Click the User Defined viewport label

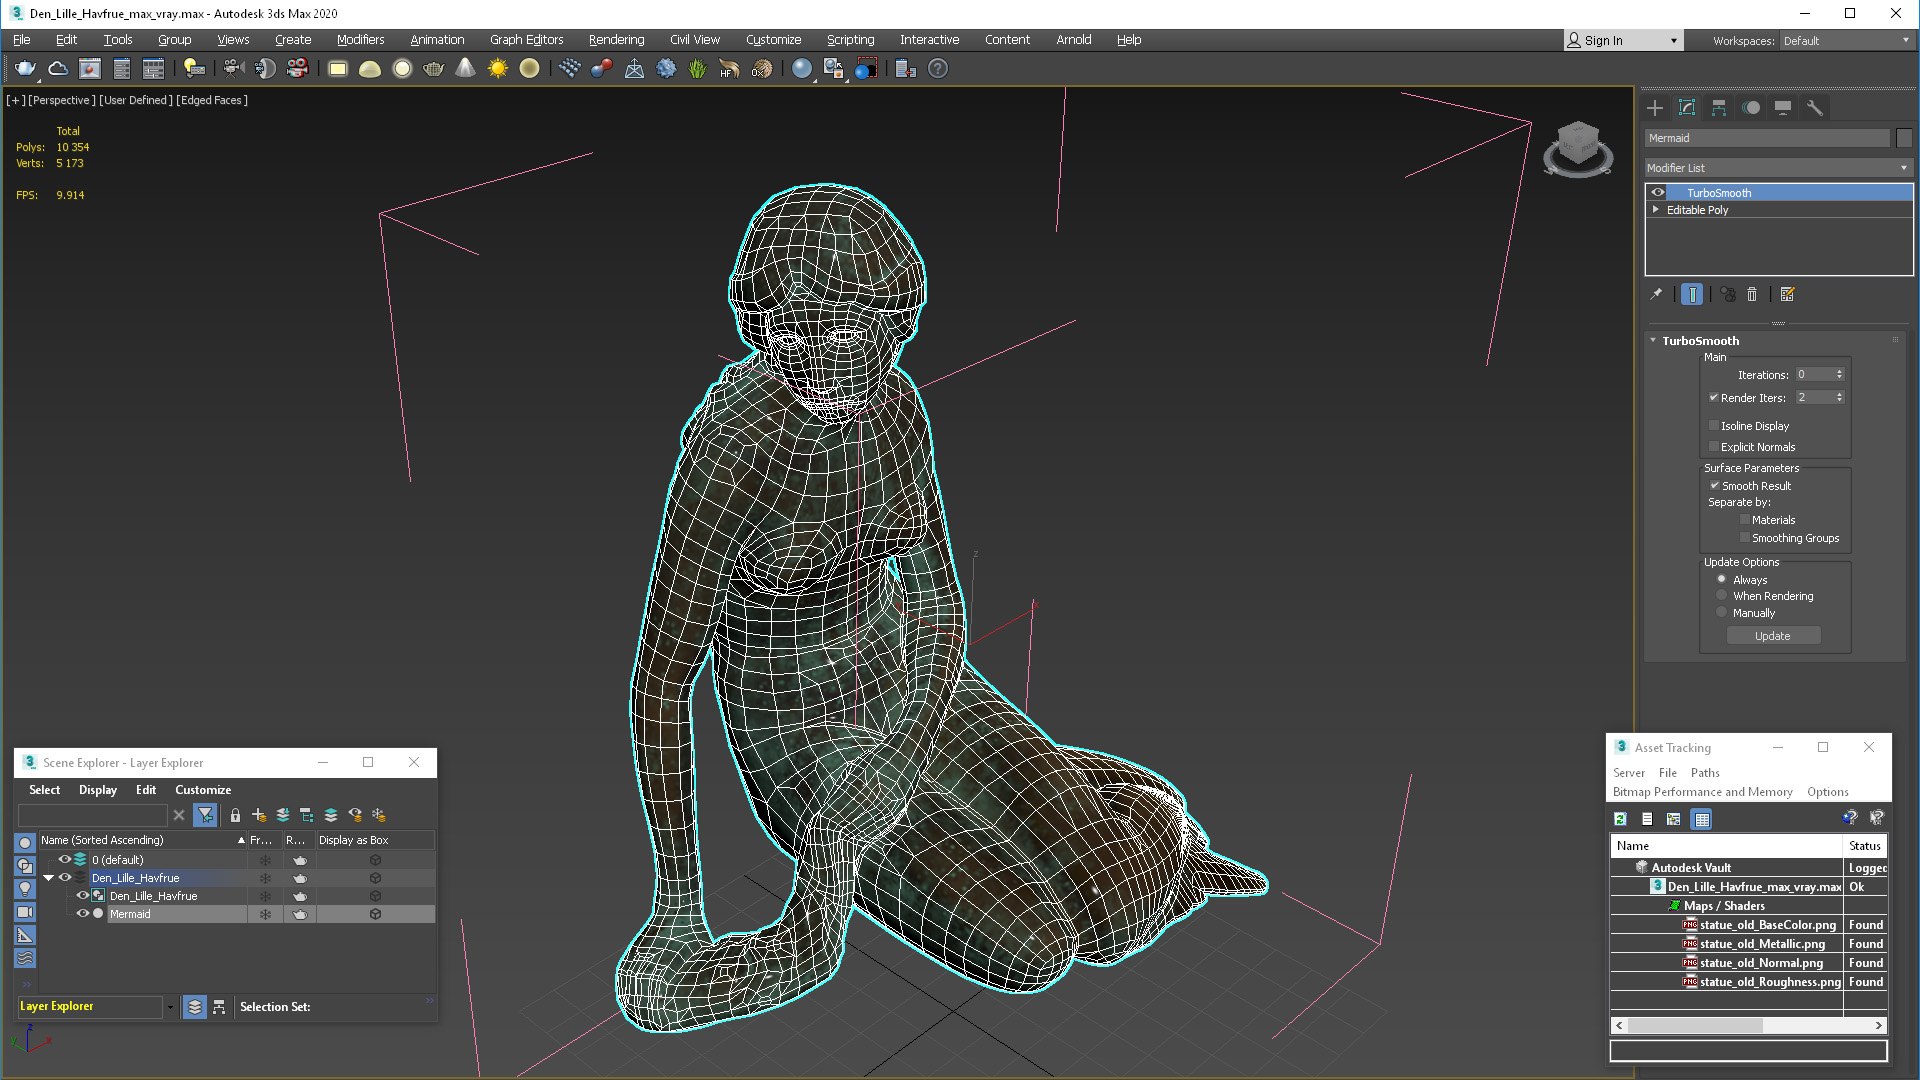coord(136,100)
